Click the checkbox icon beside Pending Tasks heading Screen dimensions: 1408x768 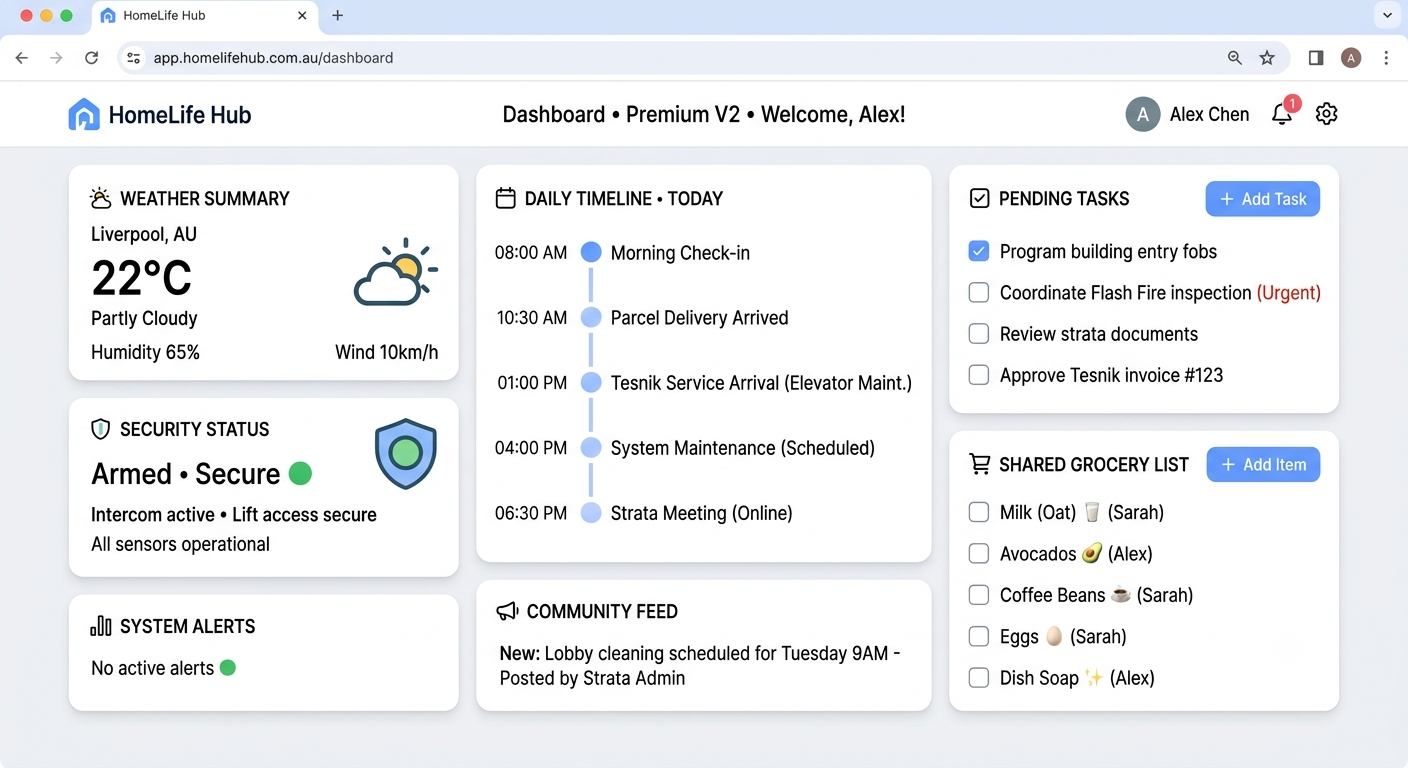tap(979, 198)
